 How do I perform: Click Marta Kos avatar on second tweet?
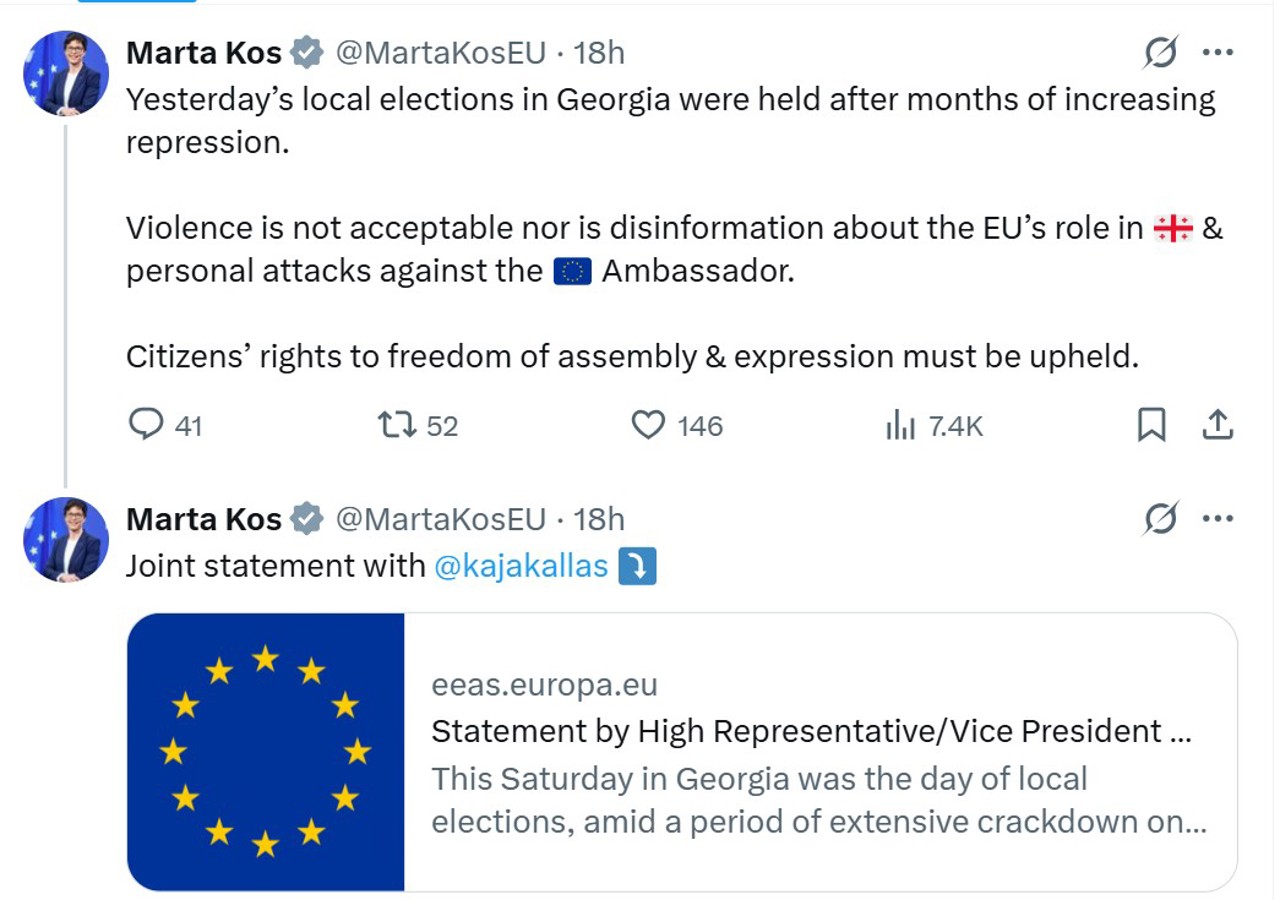(x=66, y=539)
